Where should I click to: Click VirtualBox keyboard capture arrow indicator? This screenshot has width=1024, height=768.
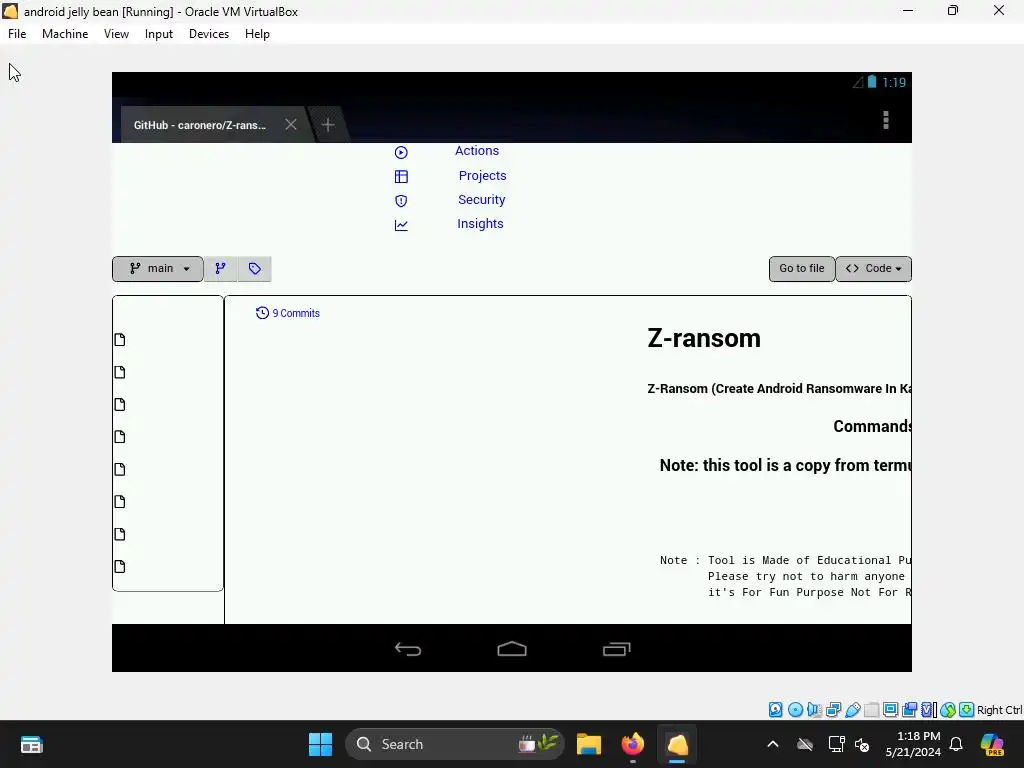967,710
